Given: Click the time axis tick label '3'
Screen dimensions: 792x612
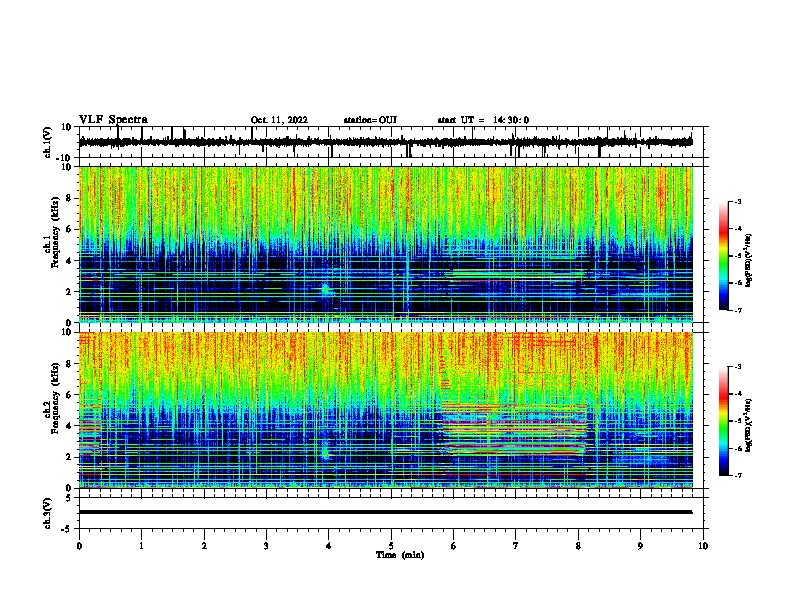Looking at the screenshot, I should point(266,546).
